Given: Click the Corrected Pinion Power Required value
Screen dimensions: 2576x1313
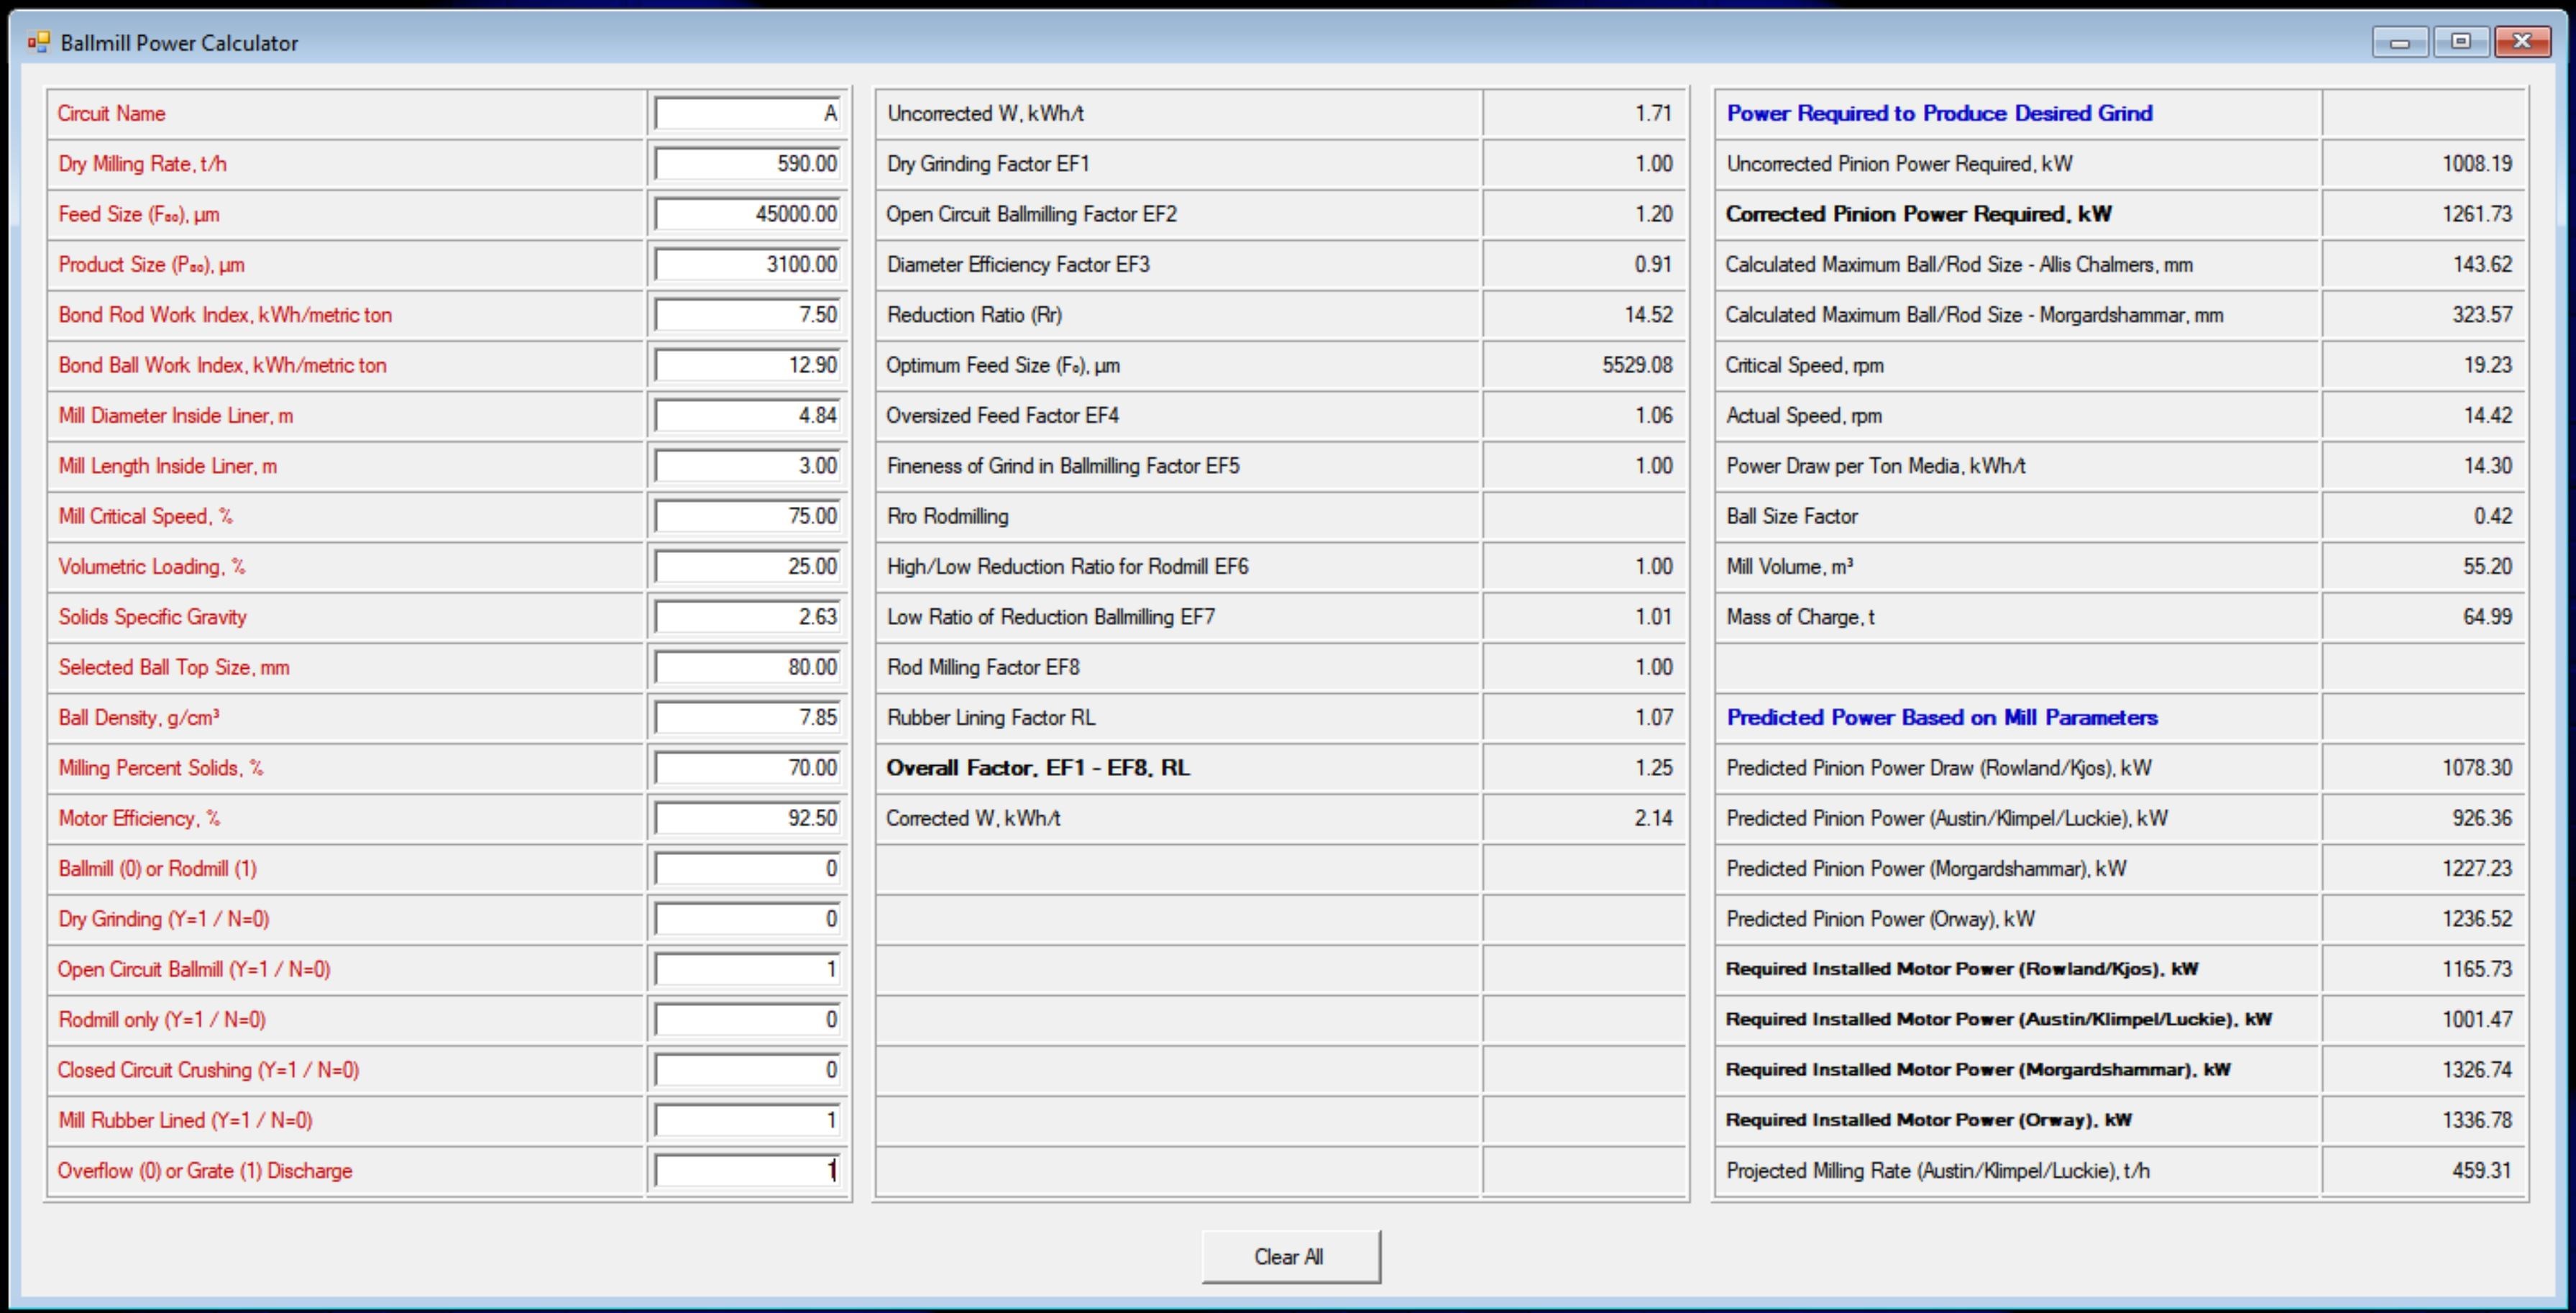Looking at the screenshot, I should coord(2476,214).
